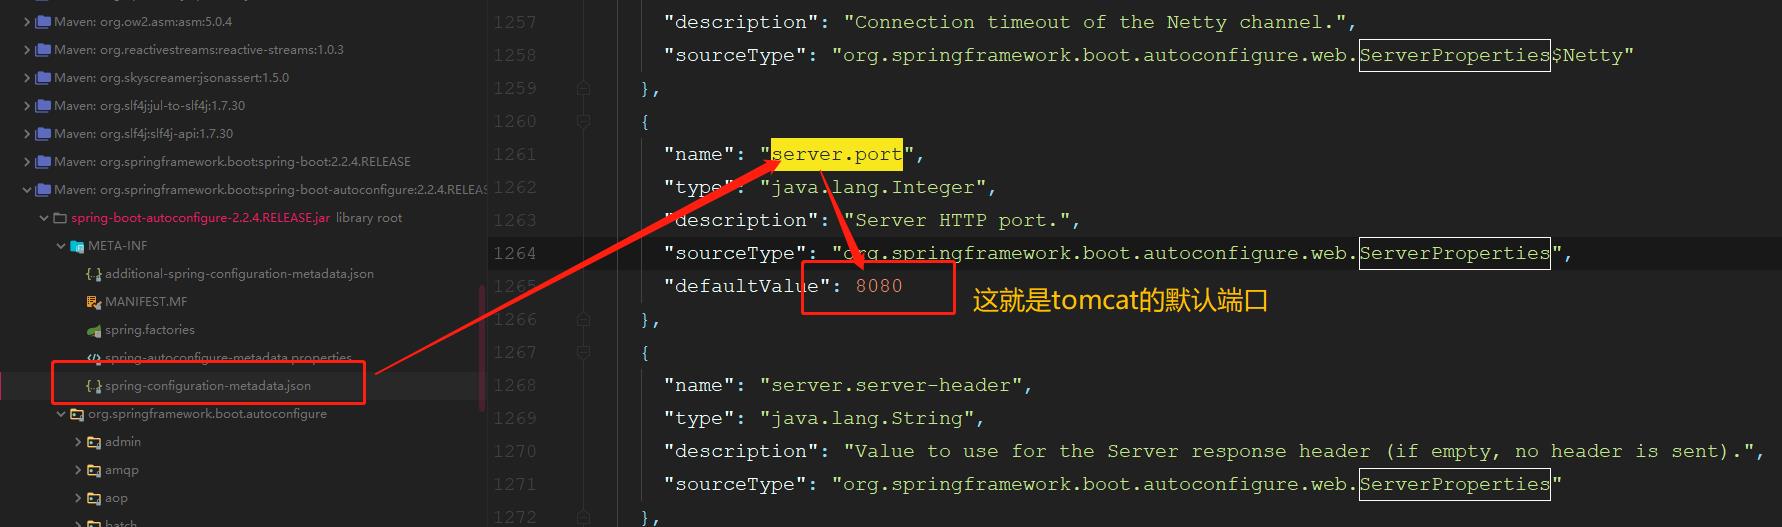This screenshot has height=527, width=1782.
Task: Click the library icon of jul-to-slf4j:1.7.30
Action: [43, 105]
